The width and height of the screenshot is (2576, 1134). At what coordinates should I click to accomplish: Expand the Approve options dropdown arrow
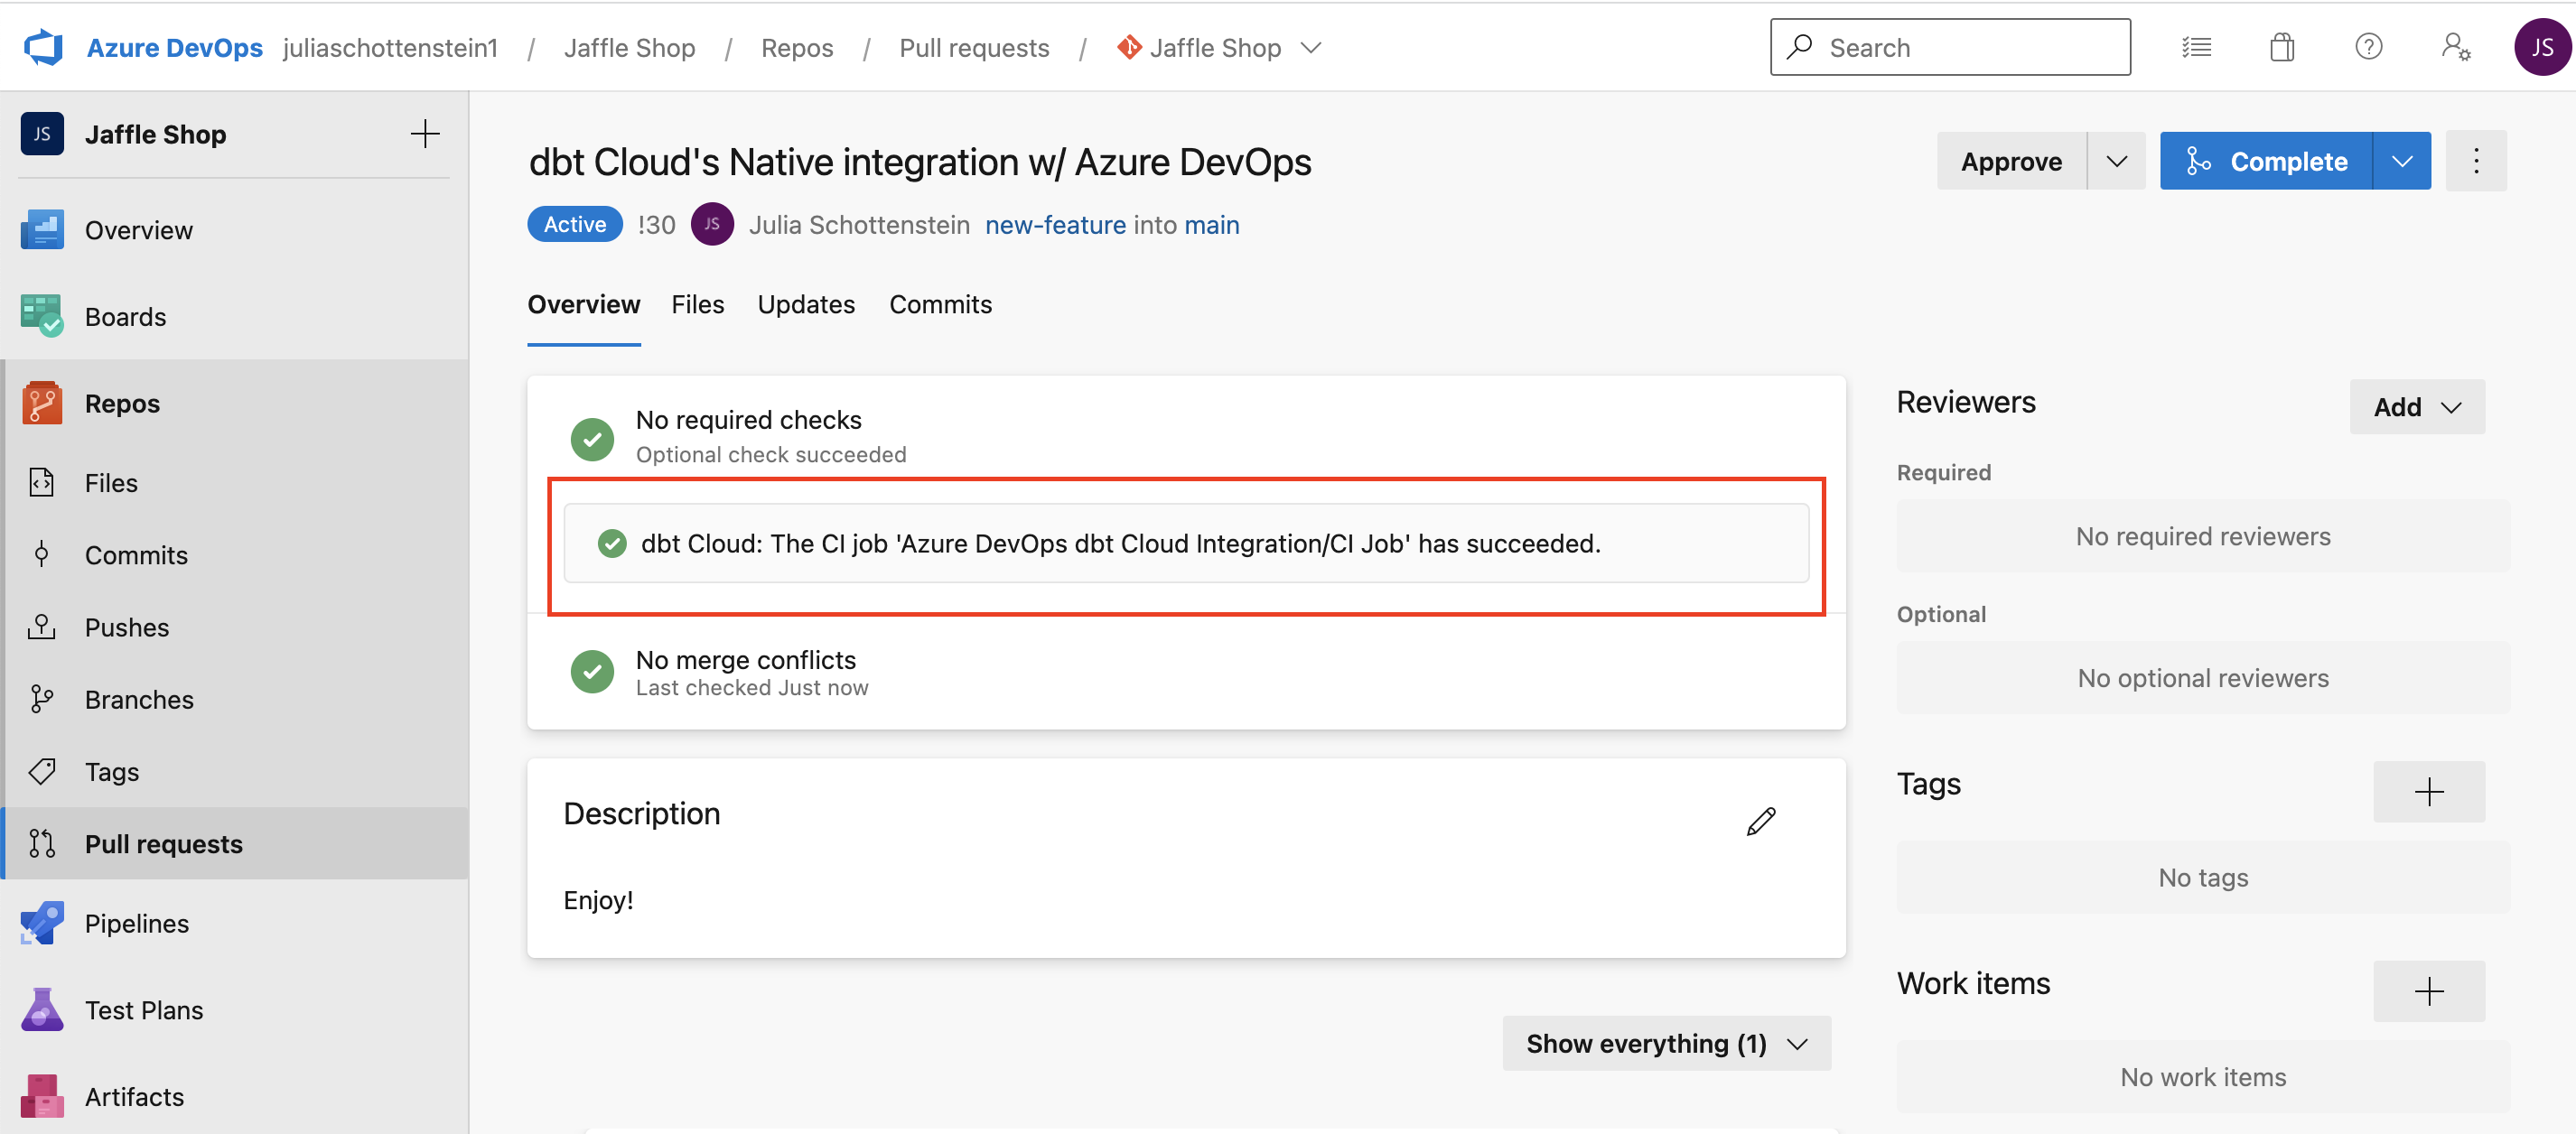click(x=2117, y=161)
